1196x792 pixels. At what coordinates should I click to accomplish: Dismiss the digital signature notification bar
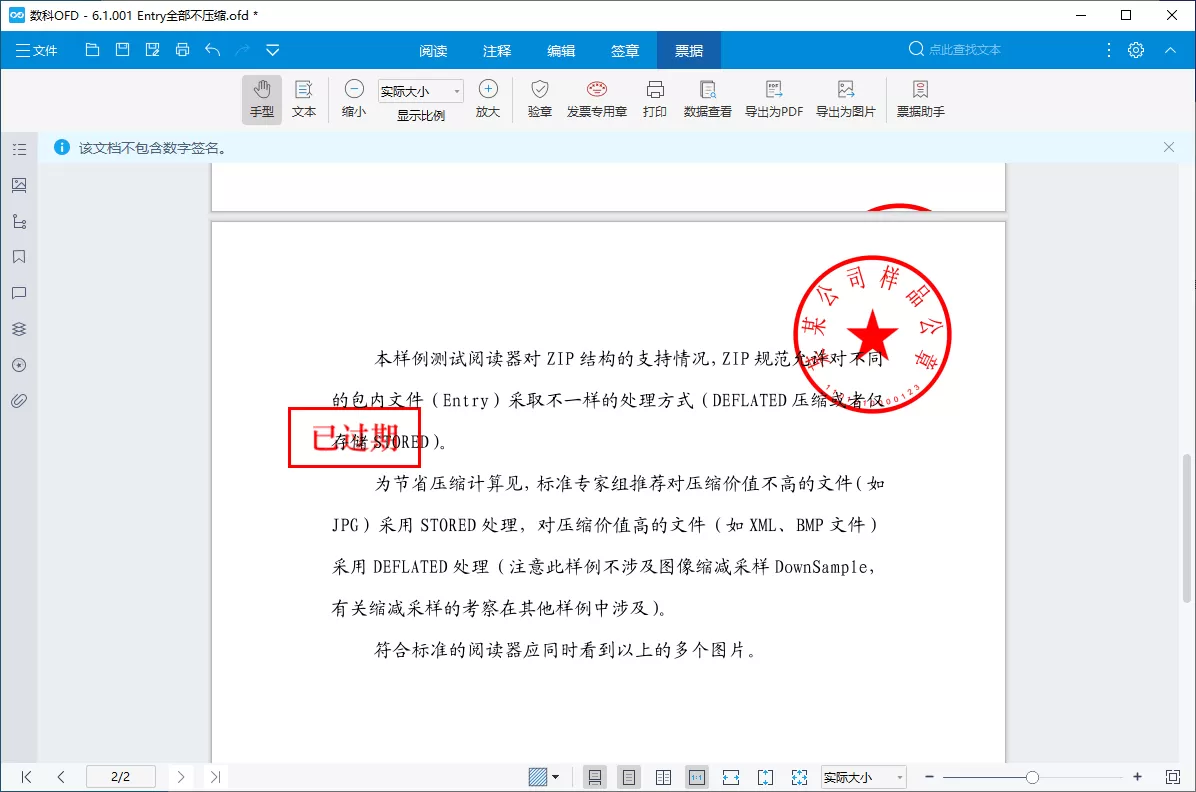point(1168,147)
